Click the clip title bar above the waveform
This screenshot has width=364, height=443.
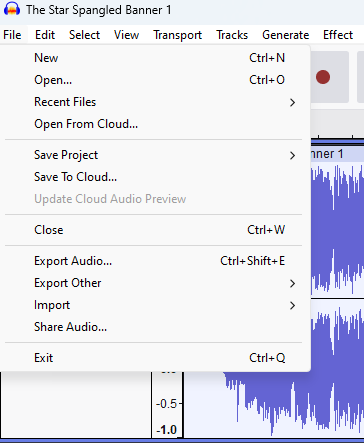click(337, 154)
